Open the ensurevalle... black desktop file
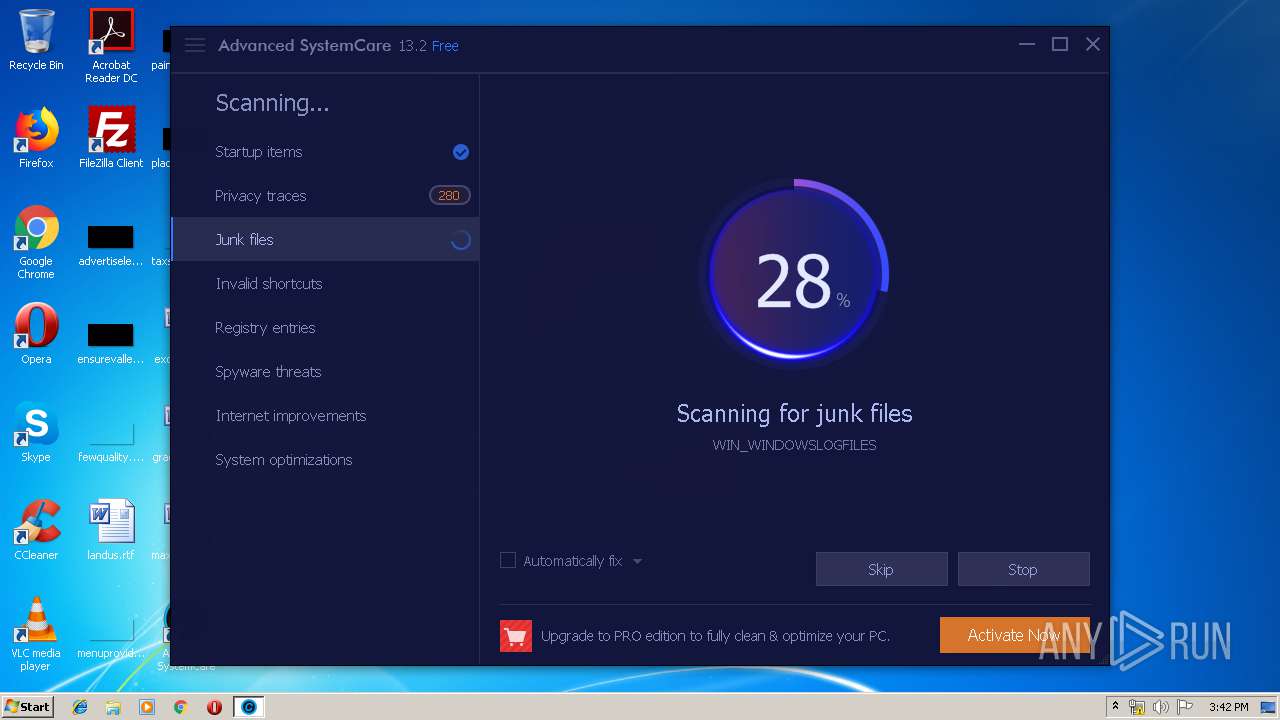 (x=111, y=344)
